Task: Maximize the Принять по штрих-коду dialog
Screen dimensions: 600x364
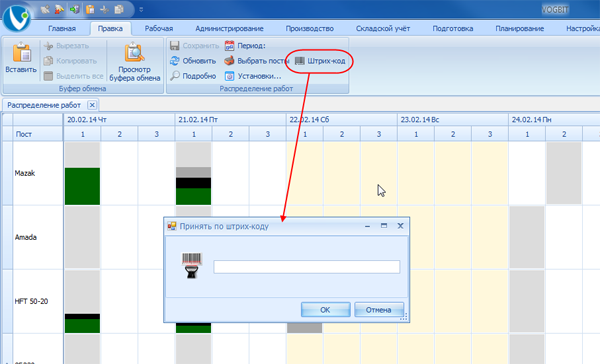Action: pyautogui.click(x=384, y=226)
